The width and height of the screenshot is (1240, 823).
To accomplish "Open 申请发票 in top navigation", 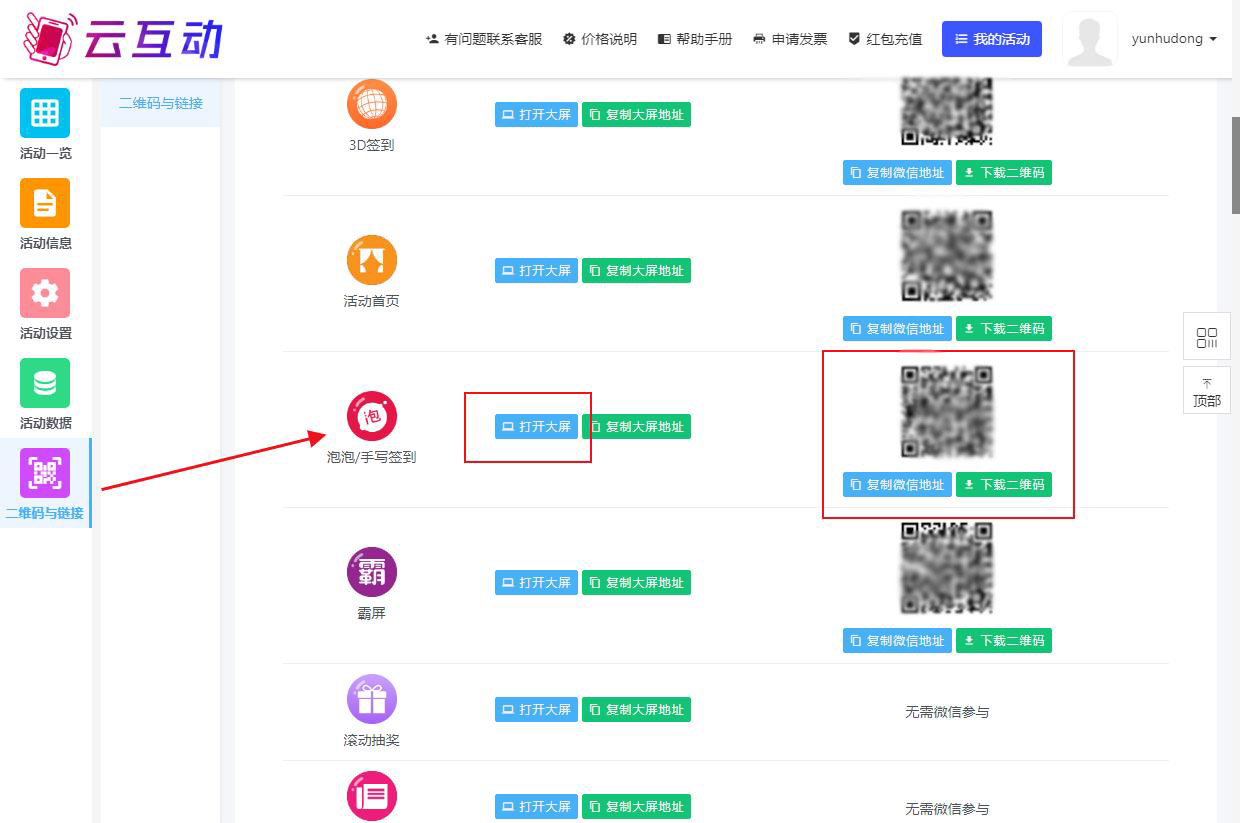I will (x=790, y=39).
